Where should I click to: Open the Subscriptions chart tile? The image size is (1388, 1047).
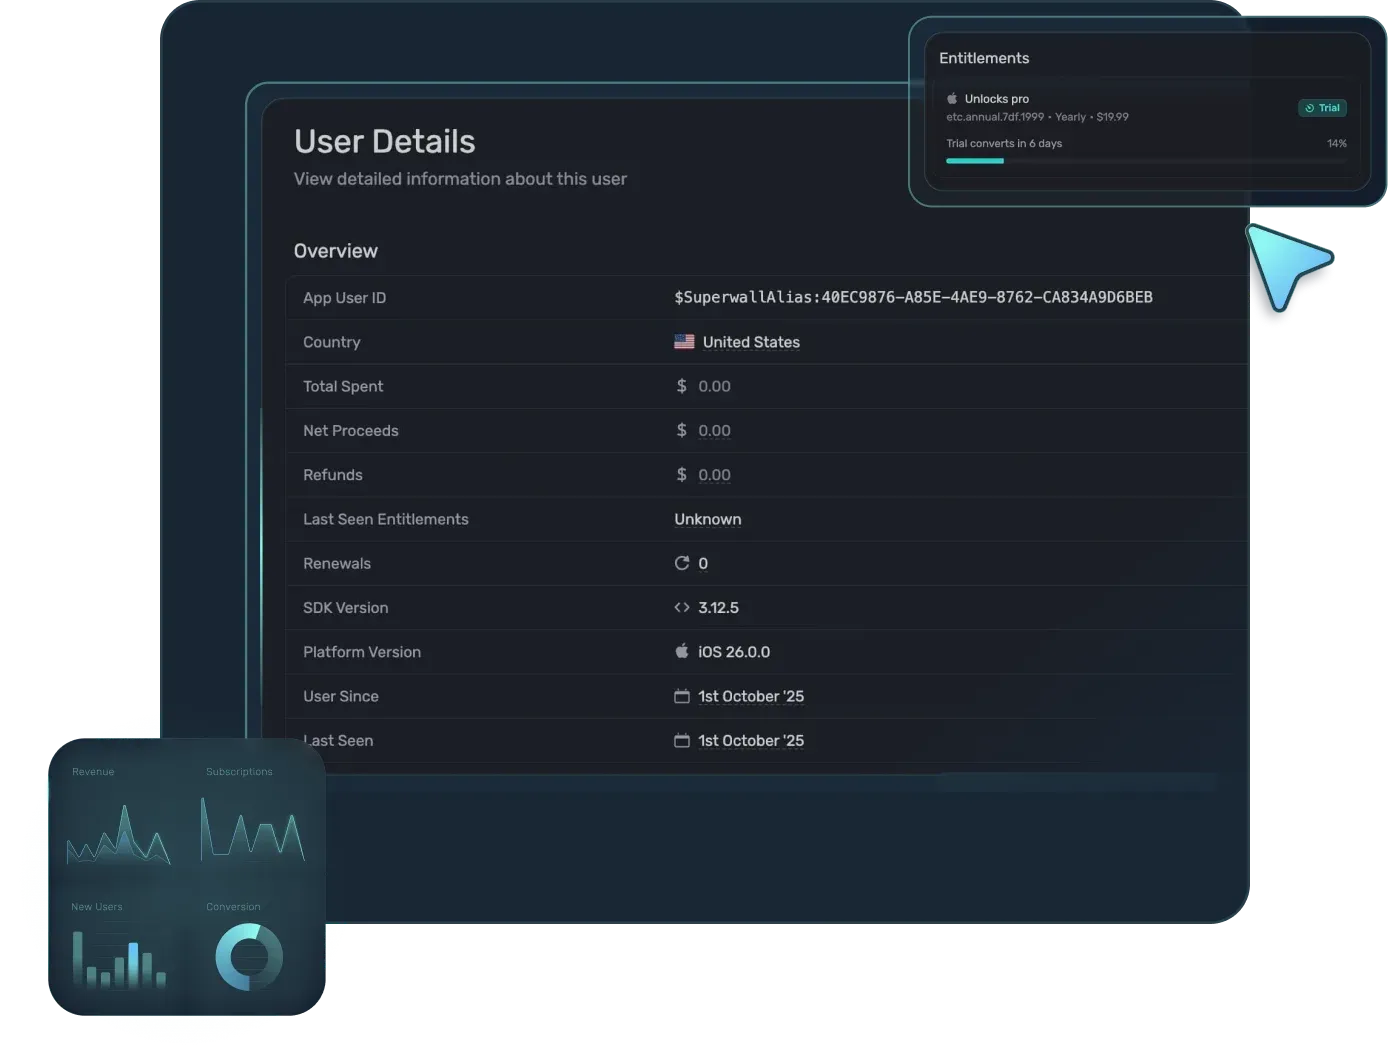tap(252, 832)
